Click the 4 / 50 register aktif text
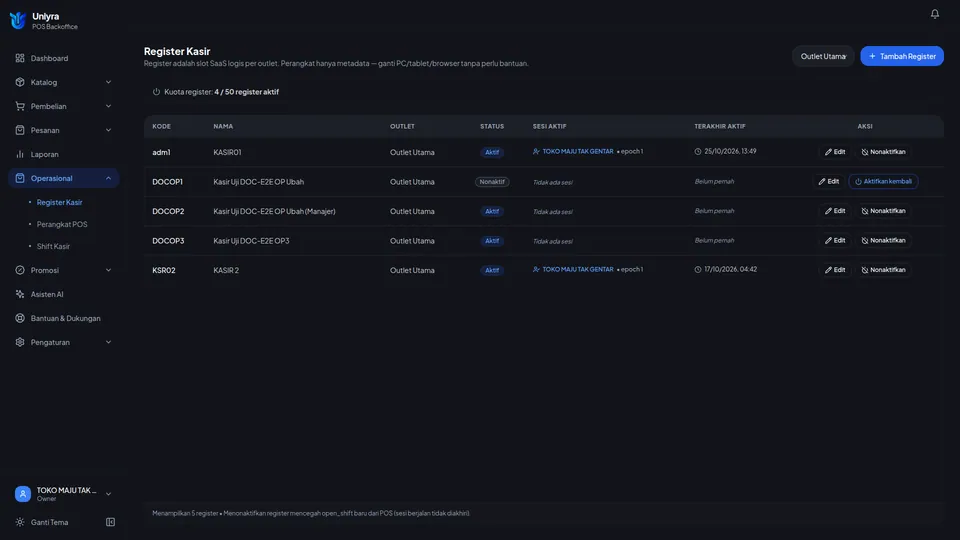This screenshot has width=960, height=540. (x=246, y=92)
